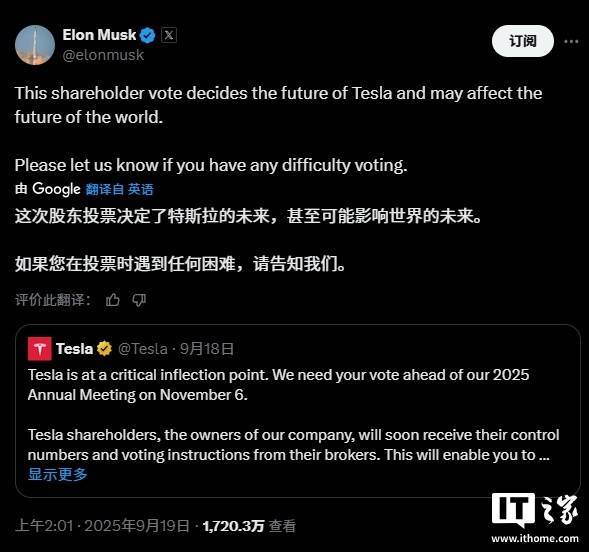Image resolution: width=589 pixels, height=552 pixels.
Task: Click the 订阅 subscribe button
Action: pyautogui.click(x=523, y=41)
